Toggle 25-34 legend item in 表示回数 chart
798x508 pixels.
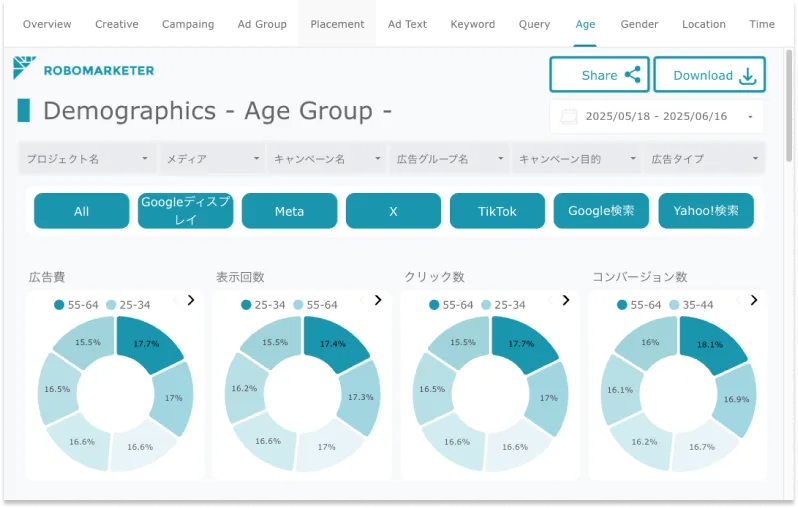pyautogui.click(x=262, y=305)
